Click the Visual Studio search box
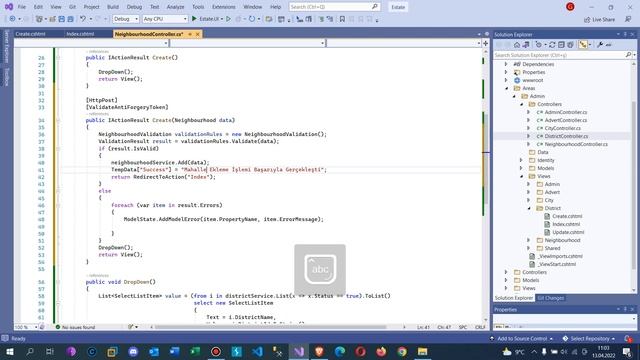Image resolution: width=640 pixels, height=360 pixels. (334, 7)
